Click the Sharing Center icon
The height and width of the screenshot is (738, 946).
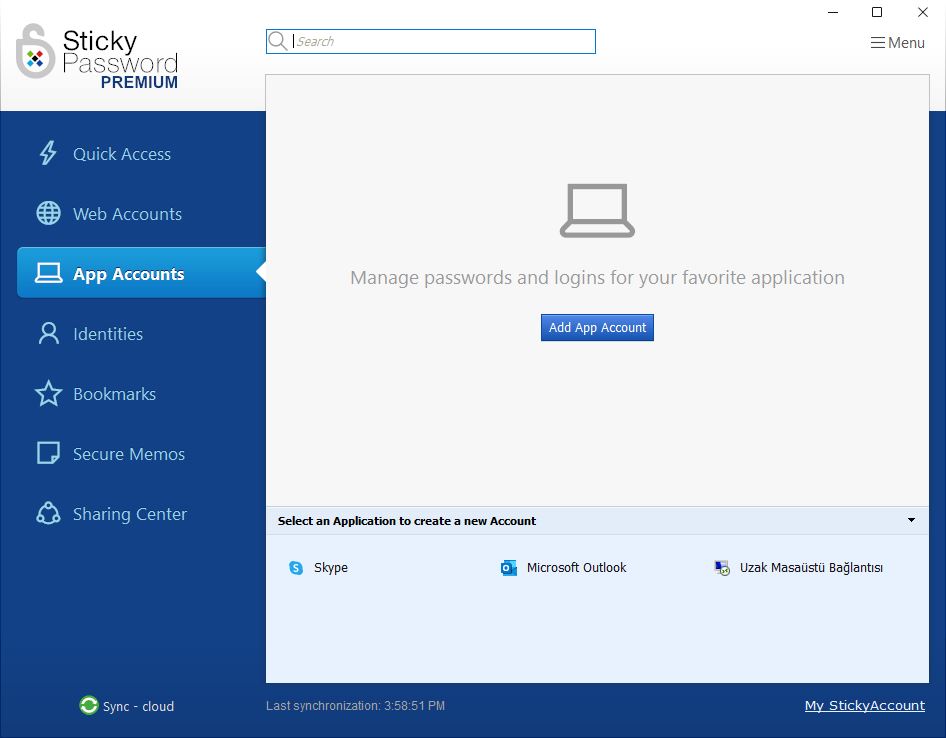(48, 514)
